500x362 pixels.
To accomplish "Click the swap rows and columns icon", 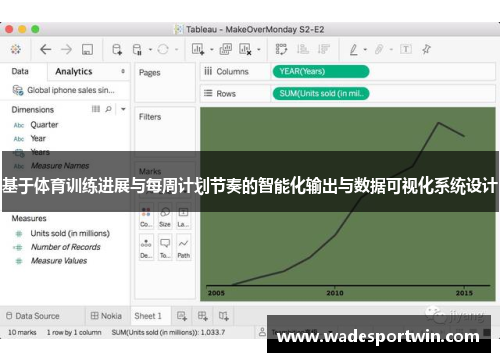I will 281,49.
